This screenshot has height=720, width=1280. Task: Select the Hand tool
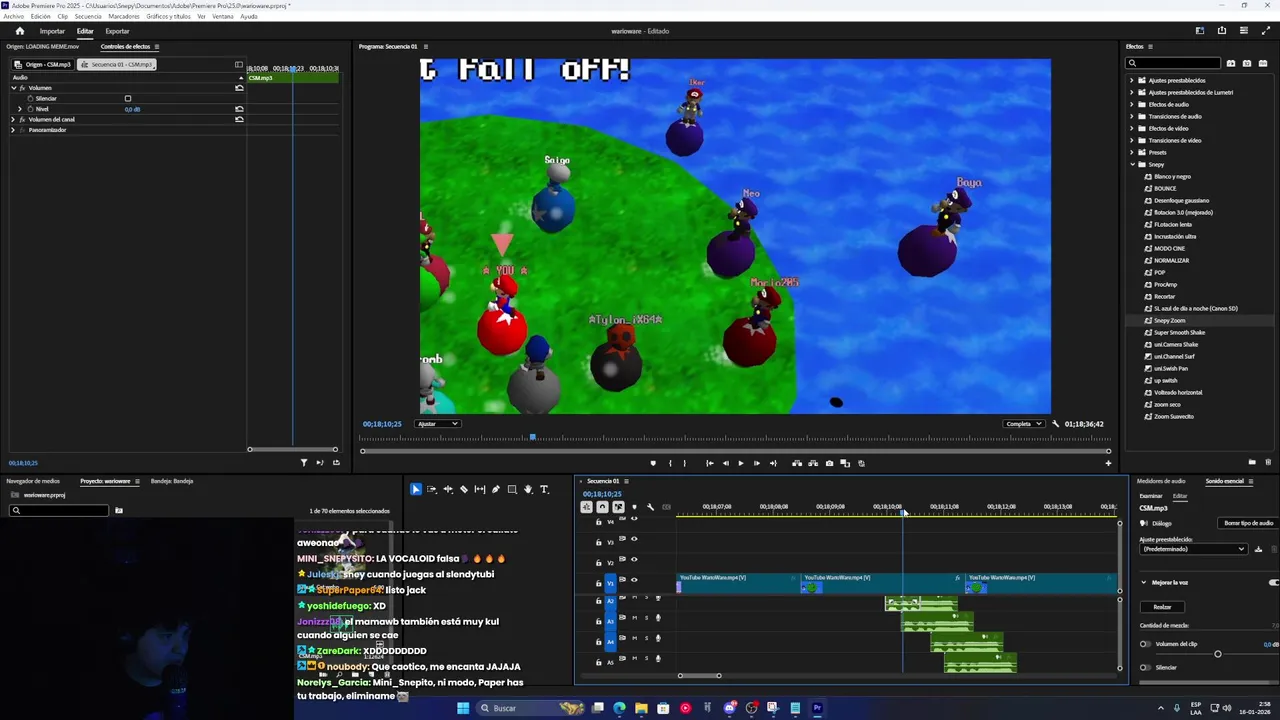(528, 489)
